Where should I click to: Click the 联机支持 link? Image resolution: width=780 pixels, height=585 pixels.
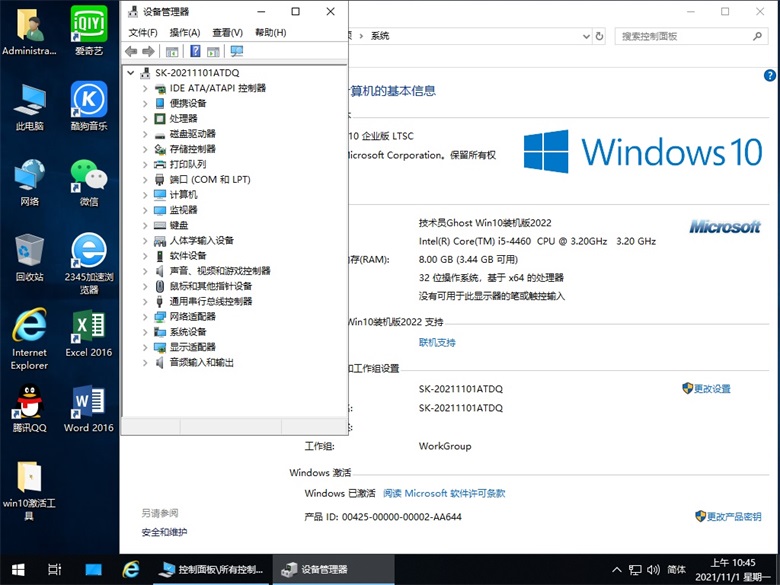[437, 342]
